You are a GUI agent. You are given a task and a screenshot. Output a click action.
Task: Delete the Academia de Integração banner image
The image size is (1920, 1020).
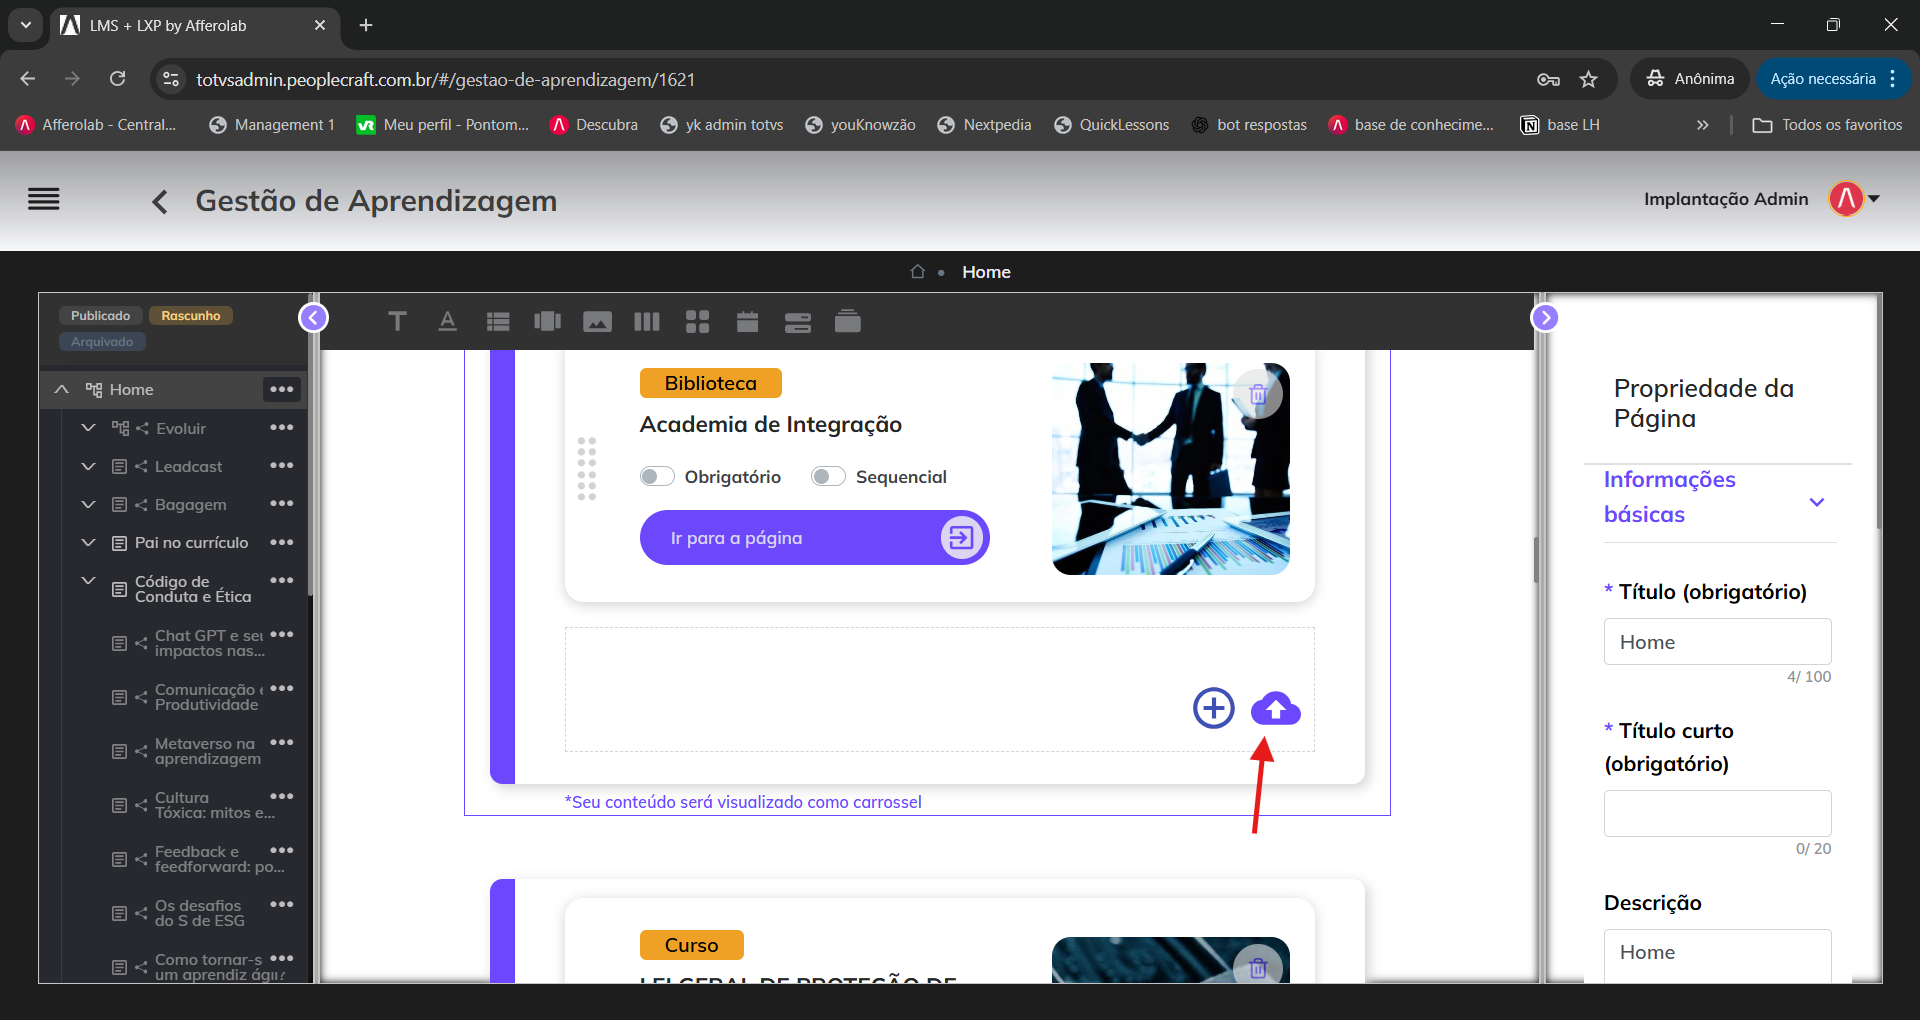coord(1258,393)
